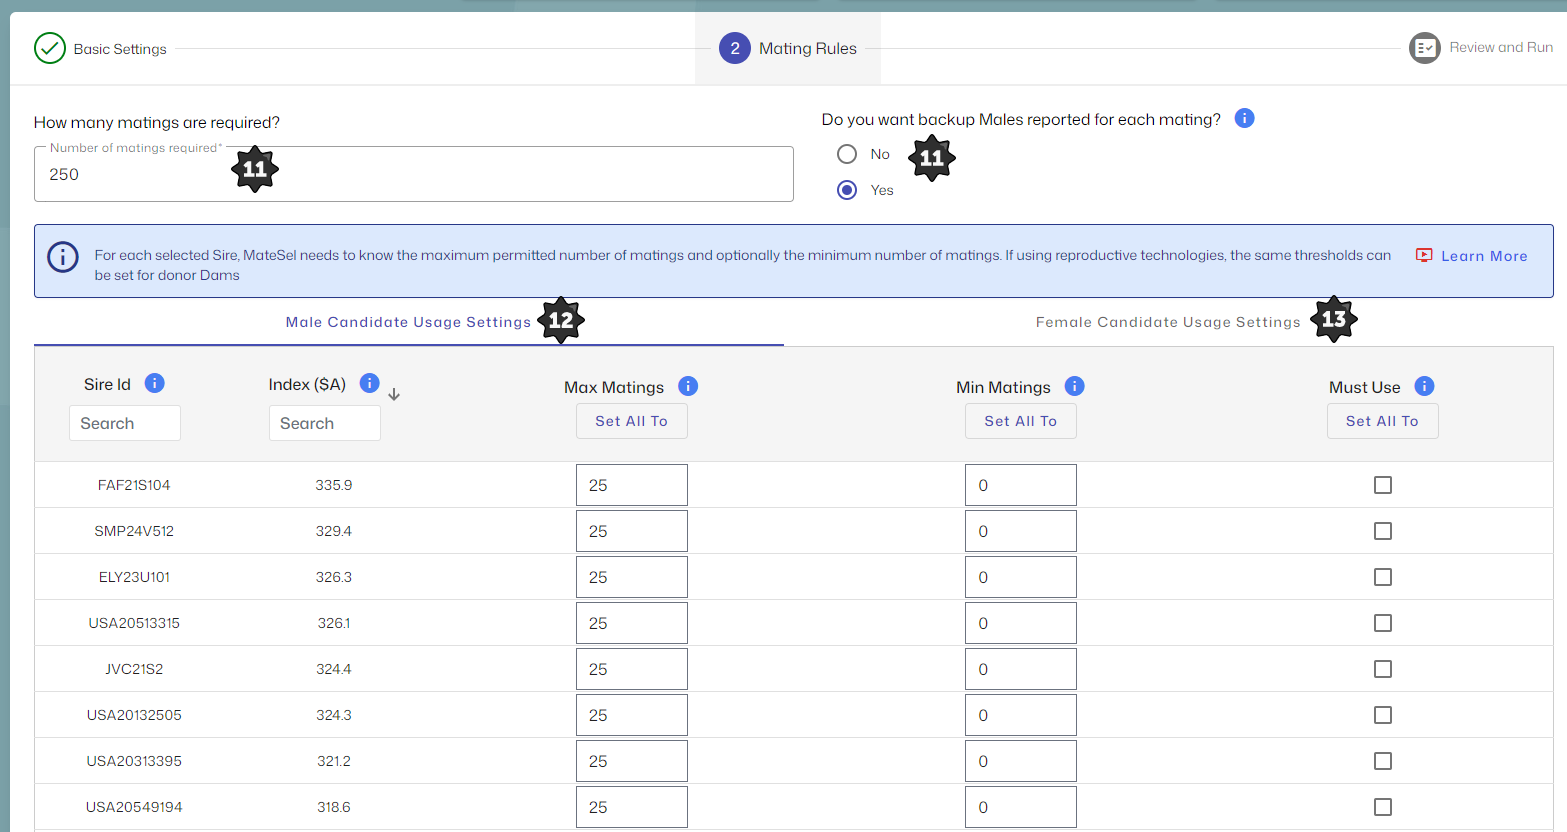
Task: Tick Must Use checkbox for JVC21S2
Action: (x=1382, y=669)
